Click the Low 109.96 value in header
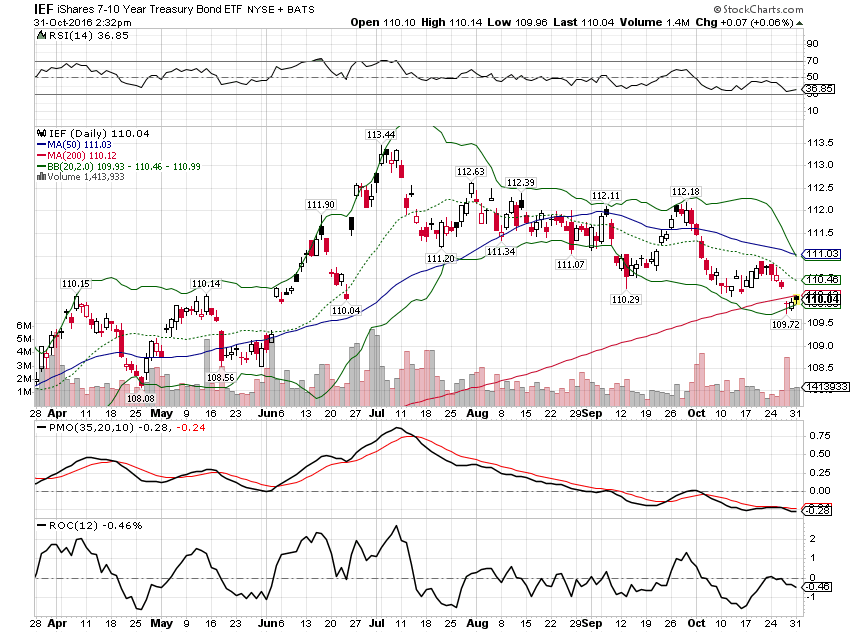Image resolution: width=850 pixels, height=633 pixels. tap(517, 22)
